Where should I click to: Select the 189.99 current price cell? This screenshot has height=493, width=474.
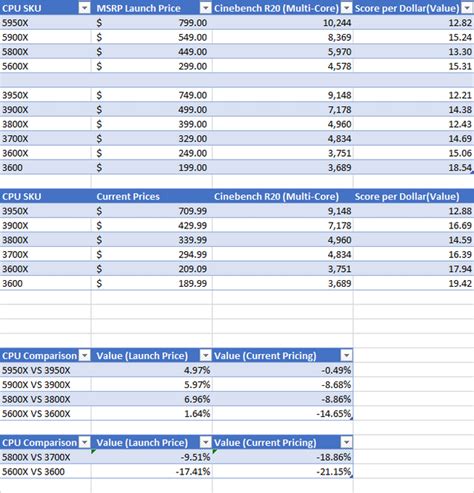tap(152, 283)
